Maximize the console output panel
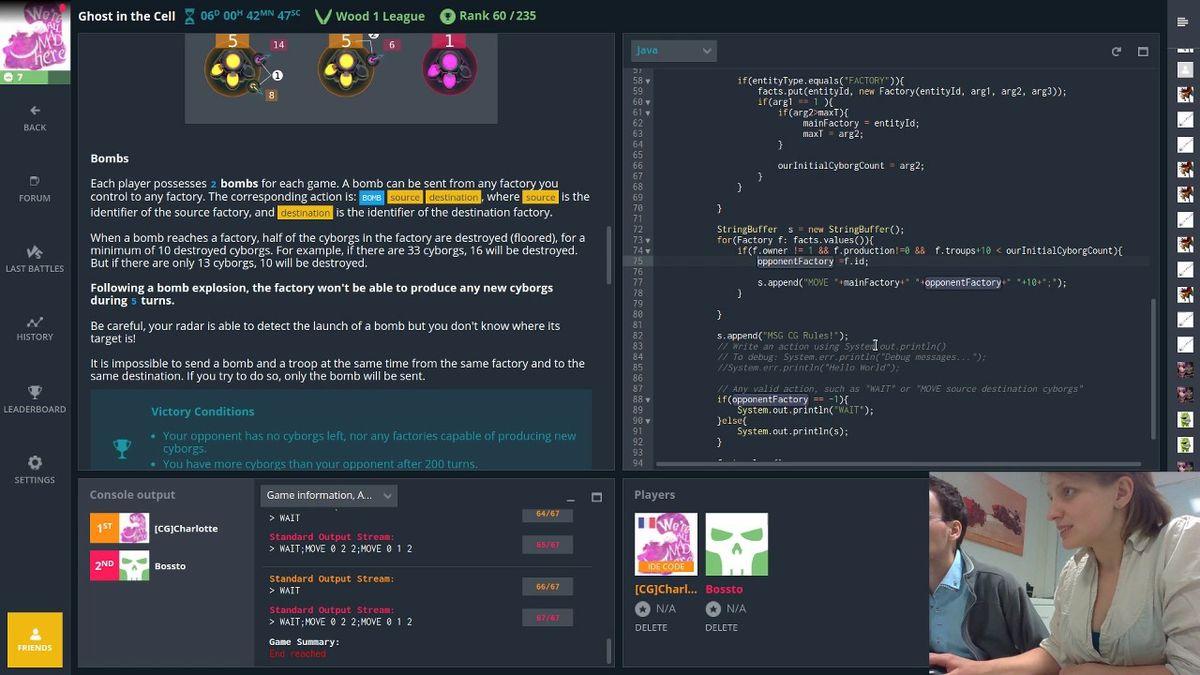This screenshot has height=675, width=1200. 596,497
